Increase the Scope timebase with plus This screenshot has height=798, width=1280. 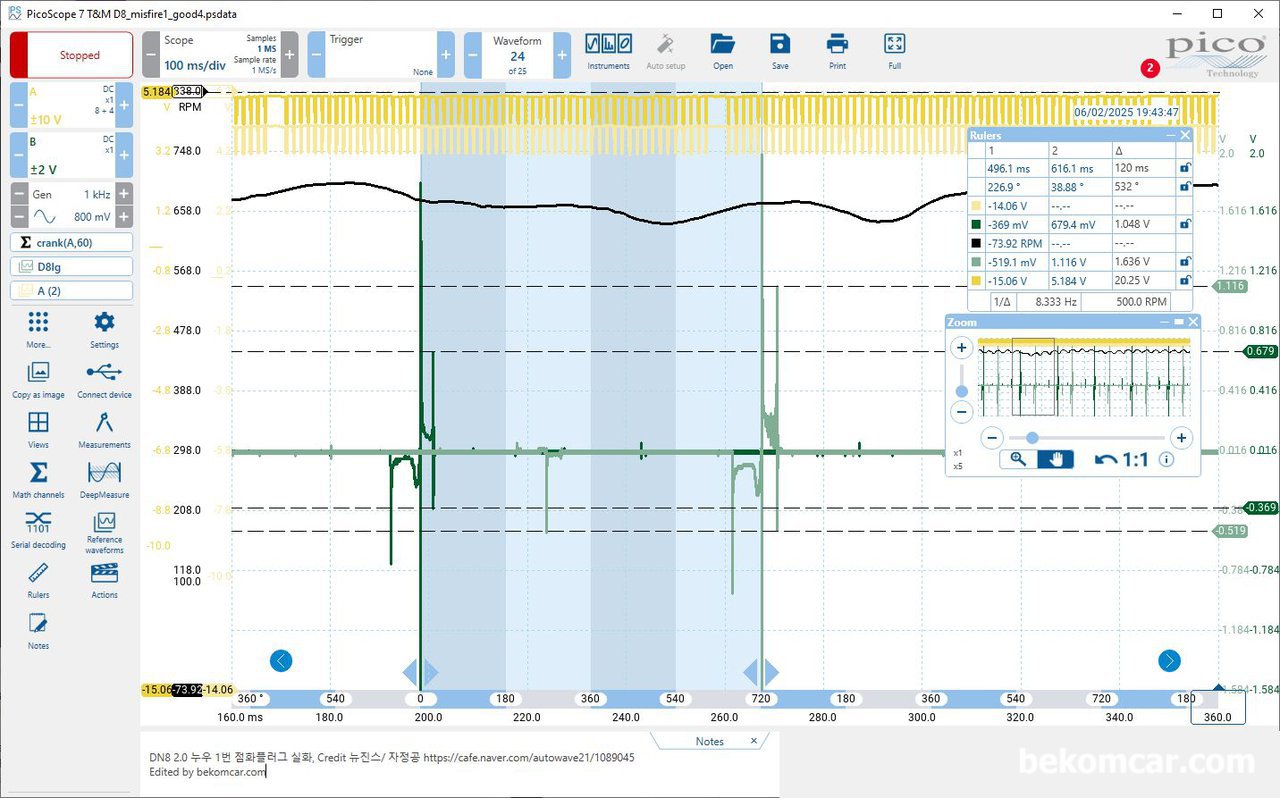289,54
